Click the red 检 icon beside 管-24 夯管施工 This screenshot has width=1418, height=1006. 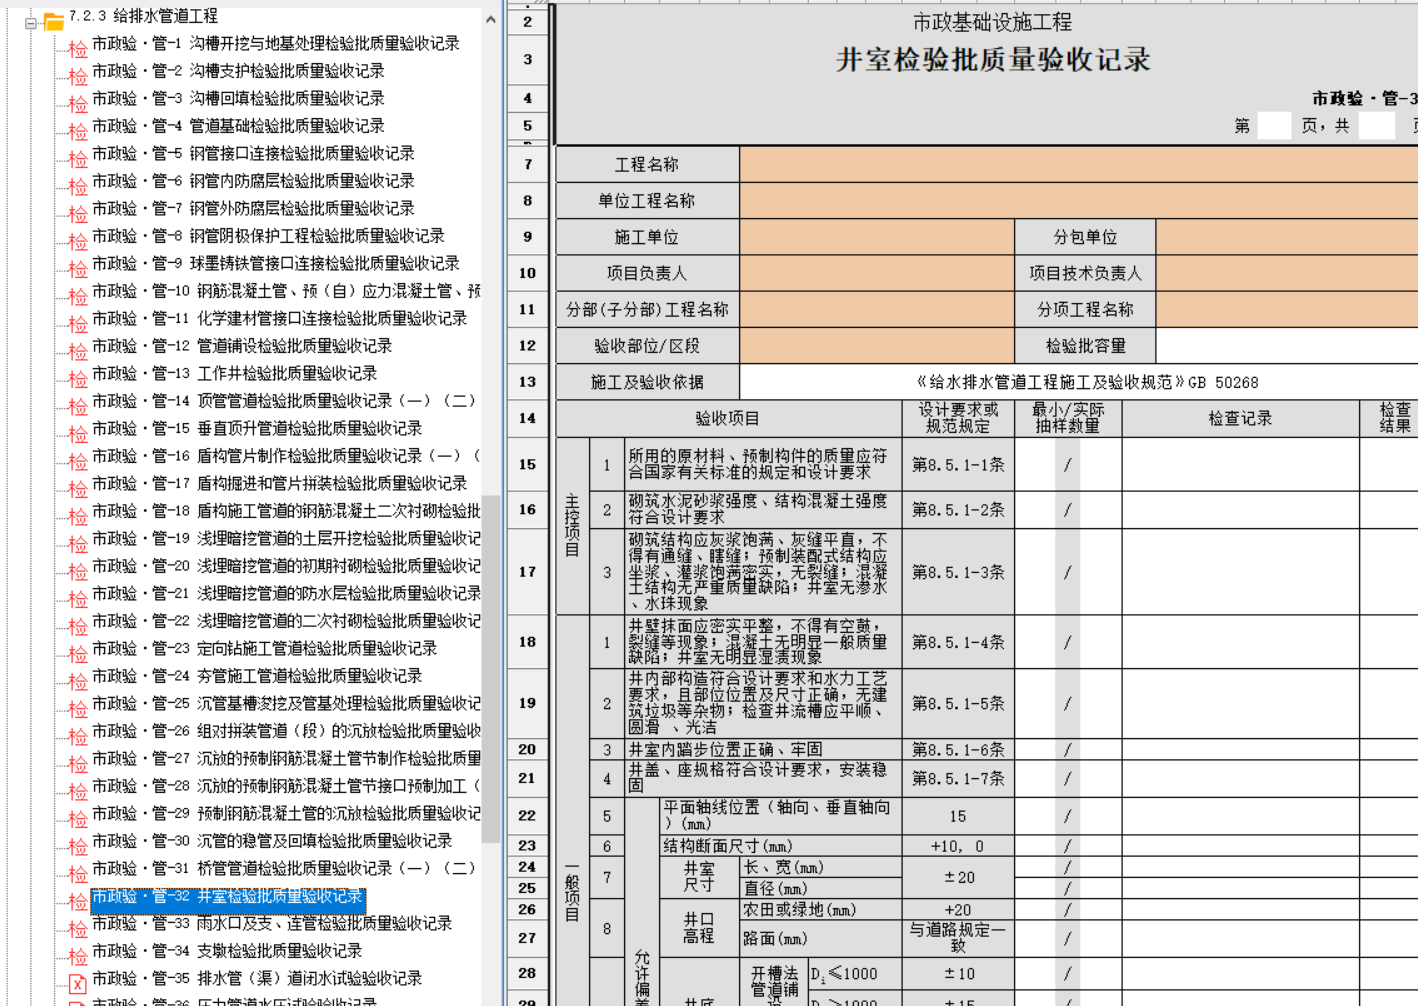pos(78,681)
